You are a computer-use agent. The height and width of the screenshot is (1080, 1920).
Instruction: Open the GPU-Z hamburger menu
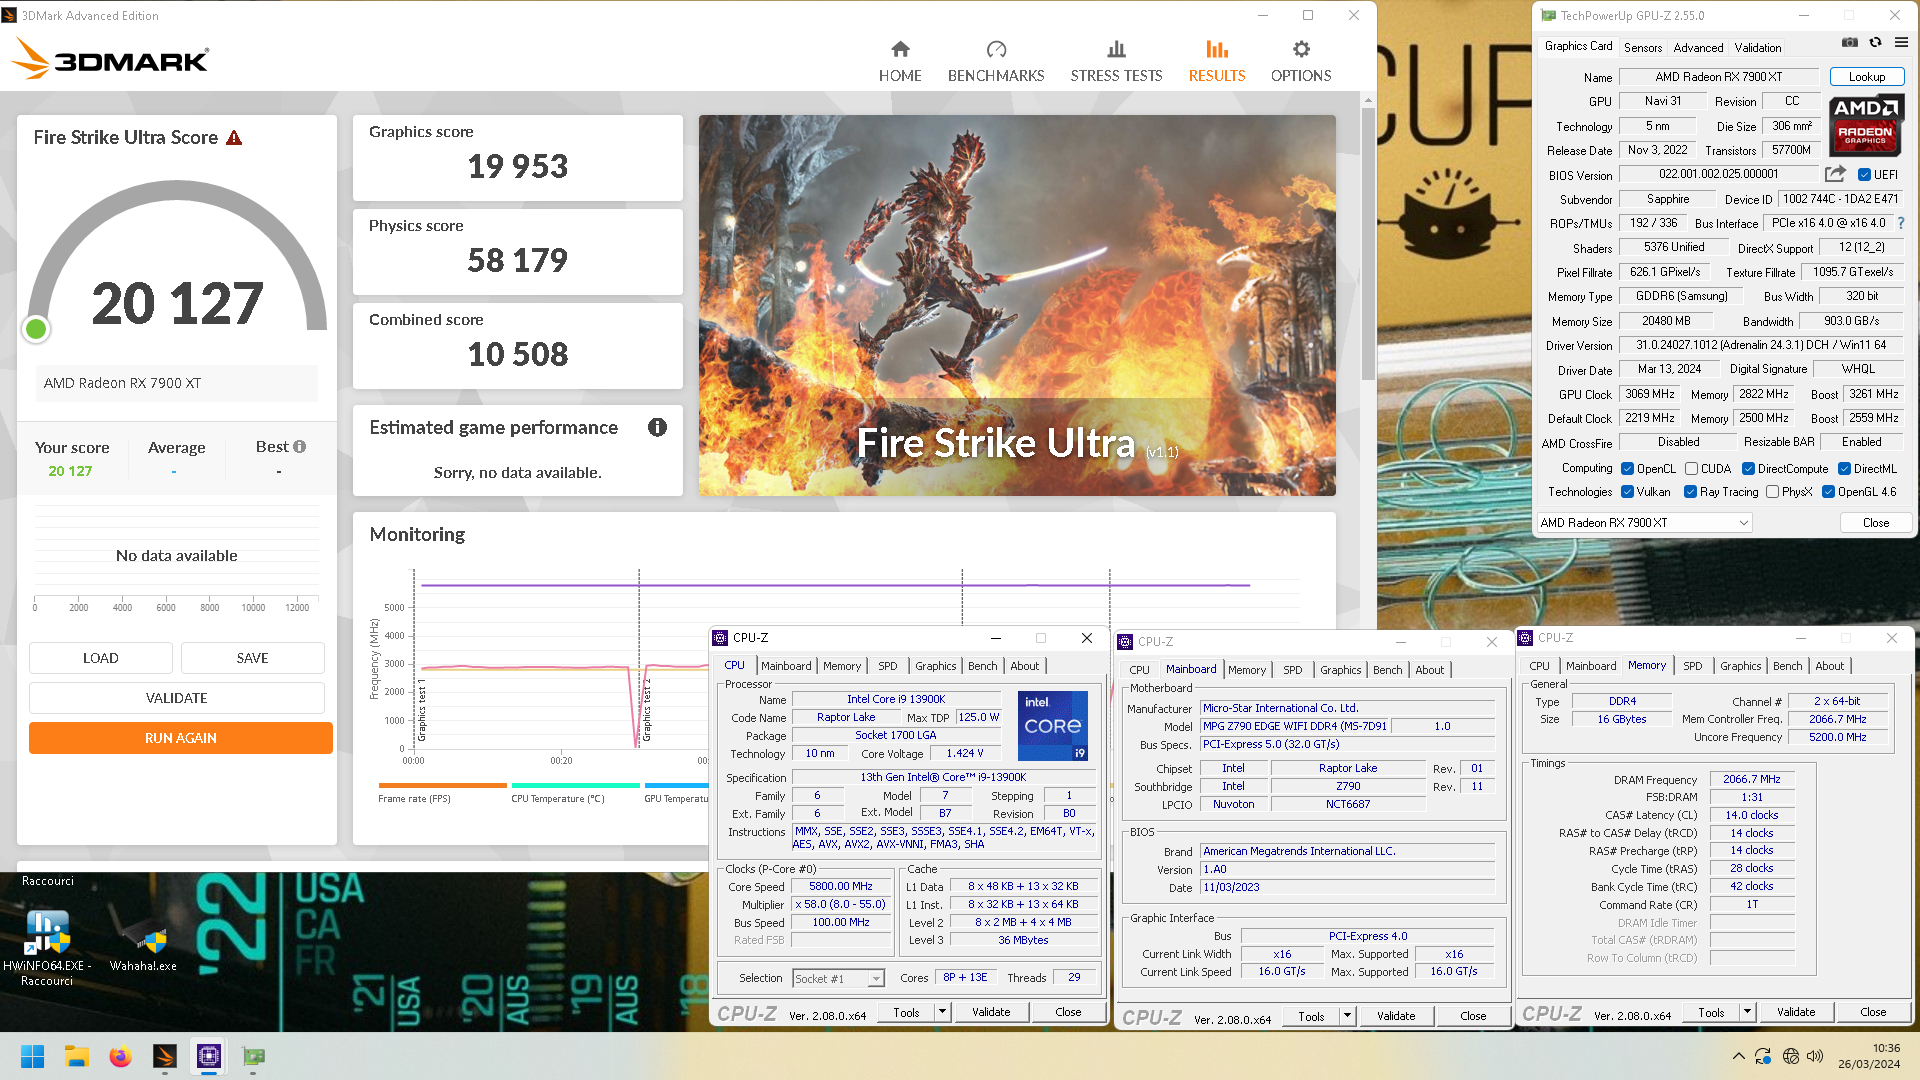click(x=1901, y=42)
